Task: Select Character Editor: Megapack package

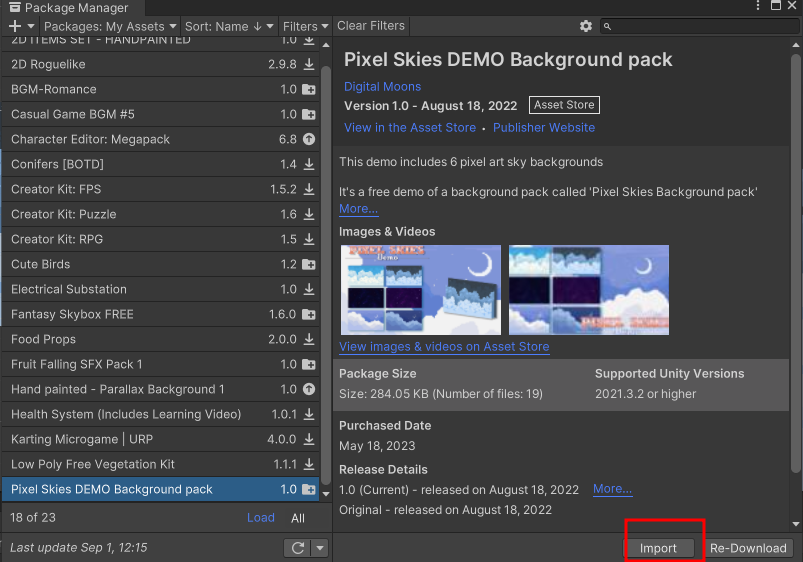Action: 161,139
